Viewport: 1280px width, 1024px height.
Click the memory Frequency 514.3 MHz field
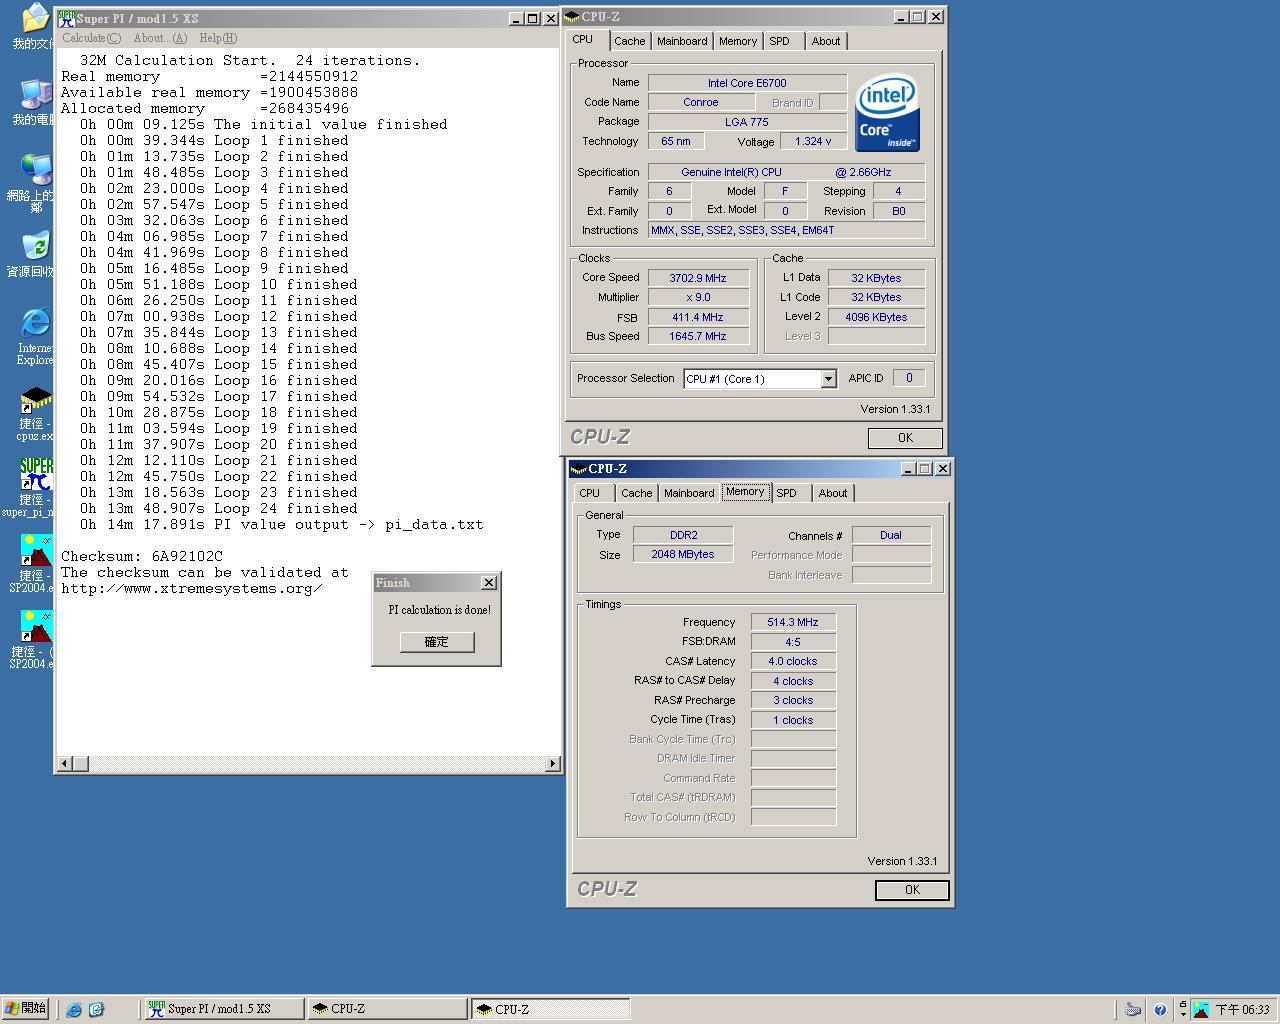coord(793,622)
